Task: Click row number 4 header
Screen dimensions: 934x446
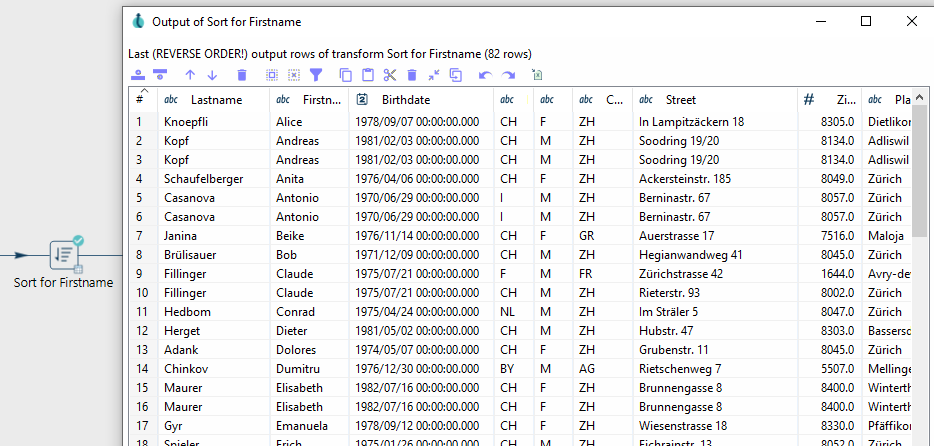Action: [x=144, y=179]
